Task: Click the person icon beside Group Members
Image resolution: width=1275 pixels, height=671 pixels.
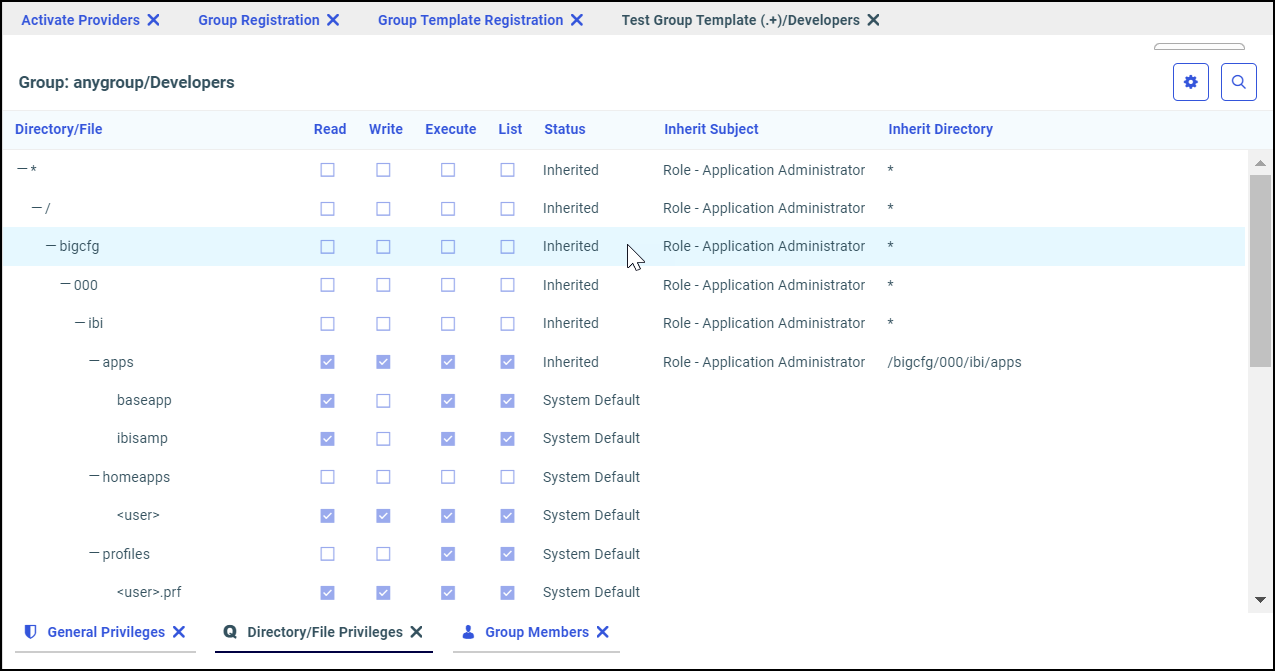Action: [x=468, y=631]
